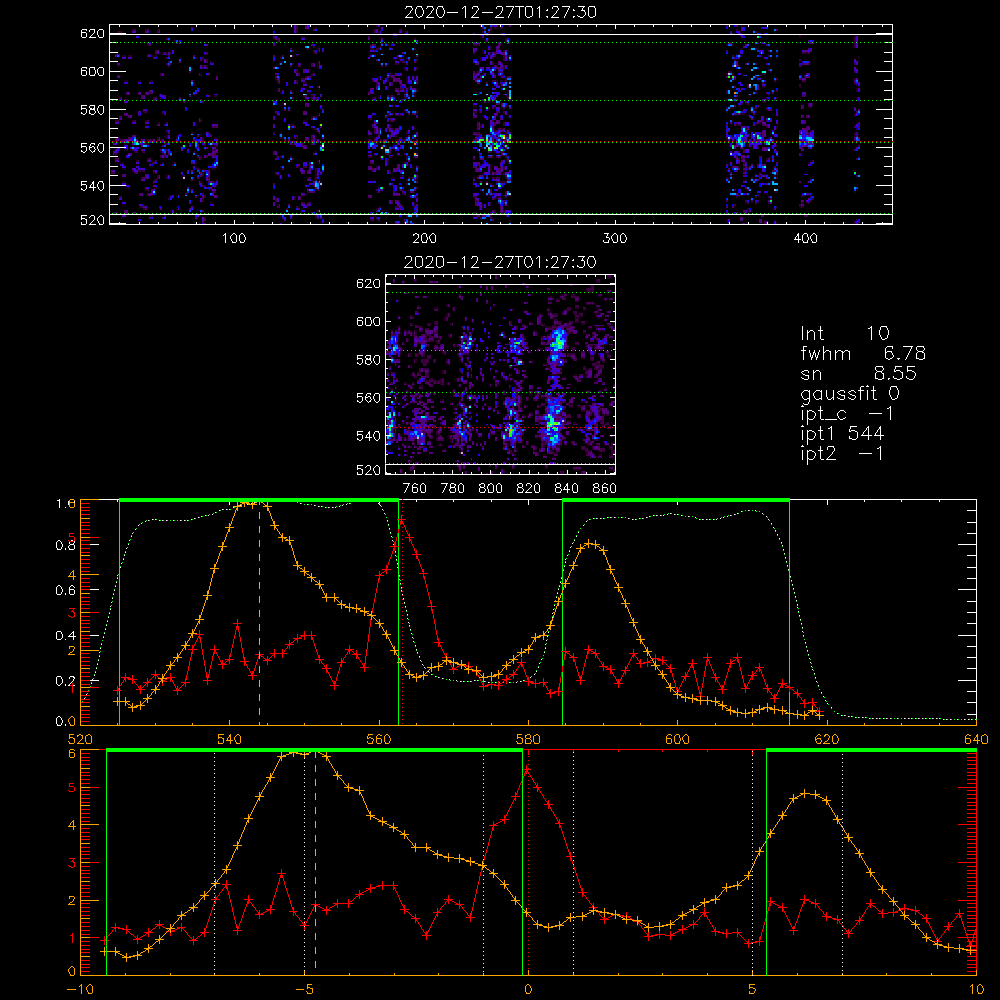Viewport: 1000px width, 1000px height.
Task: Click bright blob near x 402 in wide image
Action: (806, 138)
